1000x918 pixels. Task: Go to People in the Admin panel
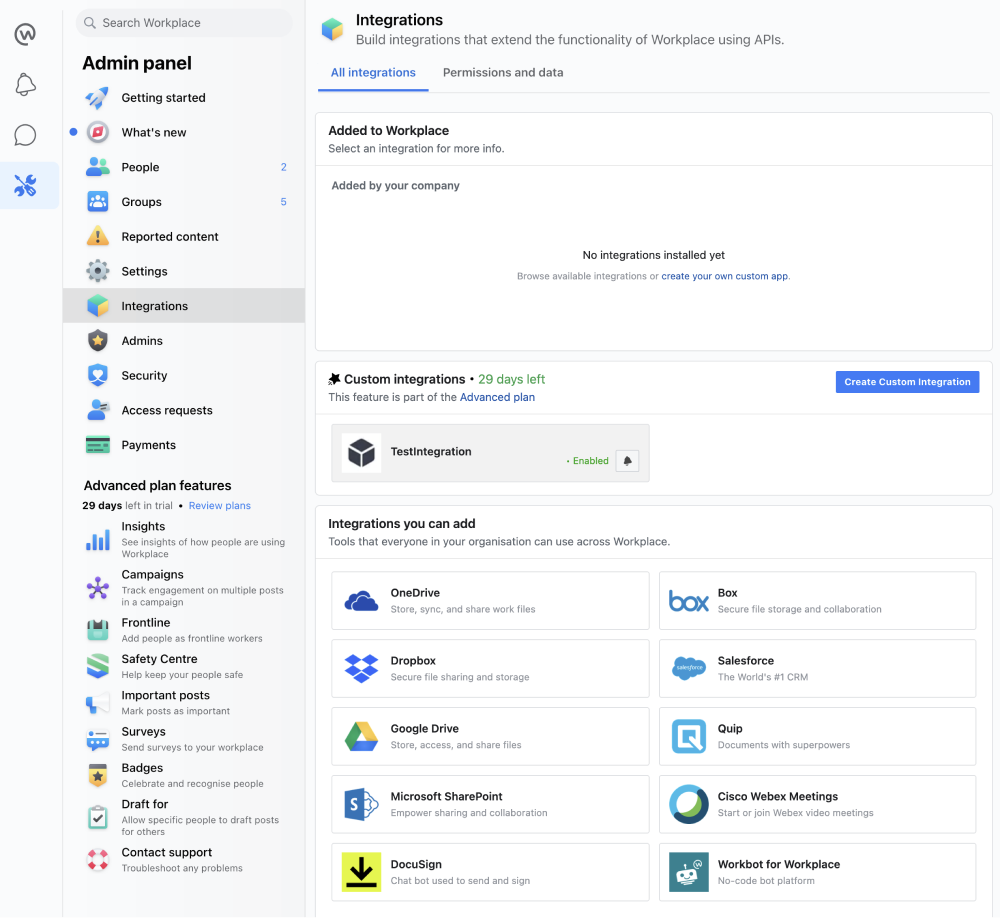coord(141,167)
